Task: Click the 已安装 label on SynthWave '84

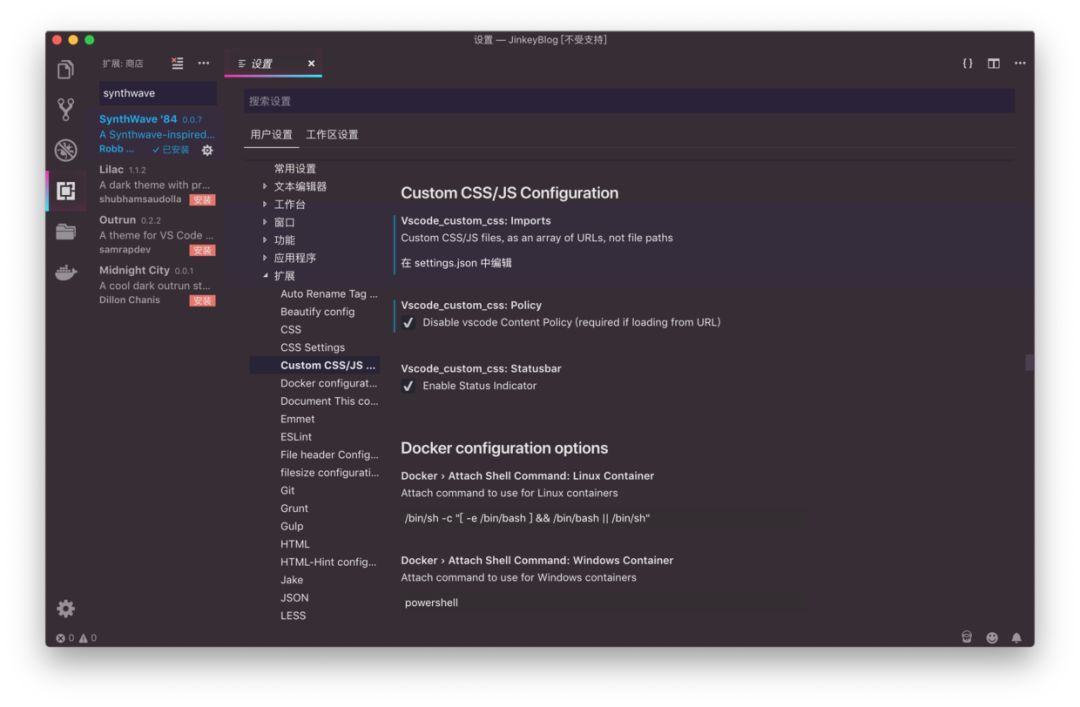Action: pyautogui.click(x=171, y=150)
